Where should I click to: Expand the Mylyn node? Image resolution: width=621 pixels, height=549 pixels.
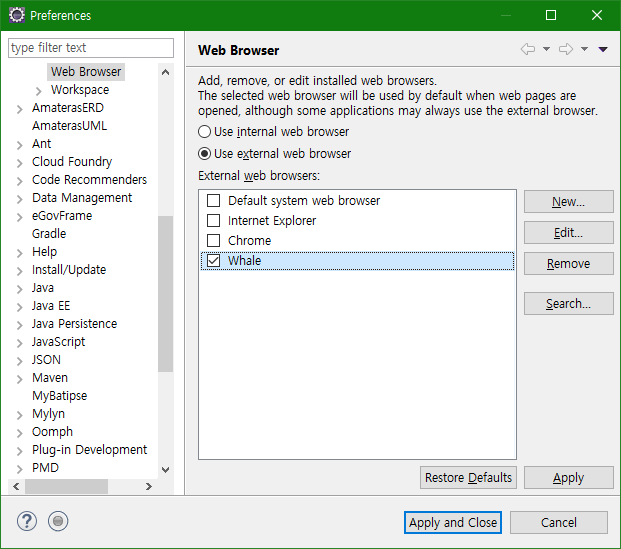[20, 415]
